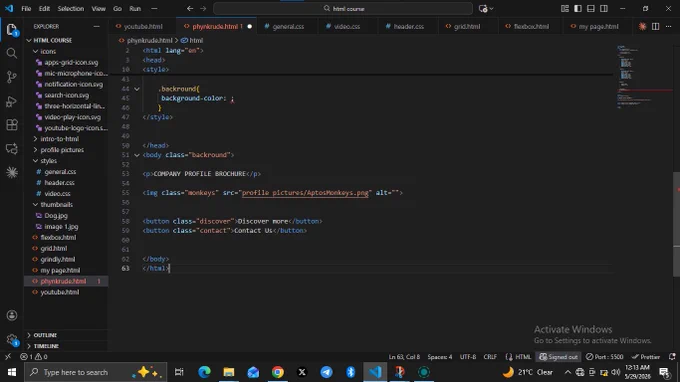Open Telegram from the taskbar
Screen dimensions: 680x382
pos(327,372)
